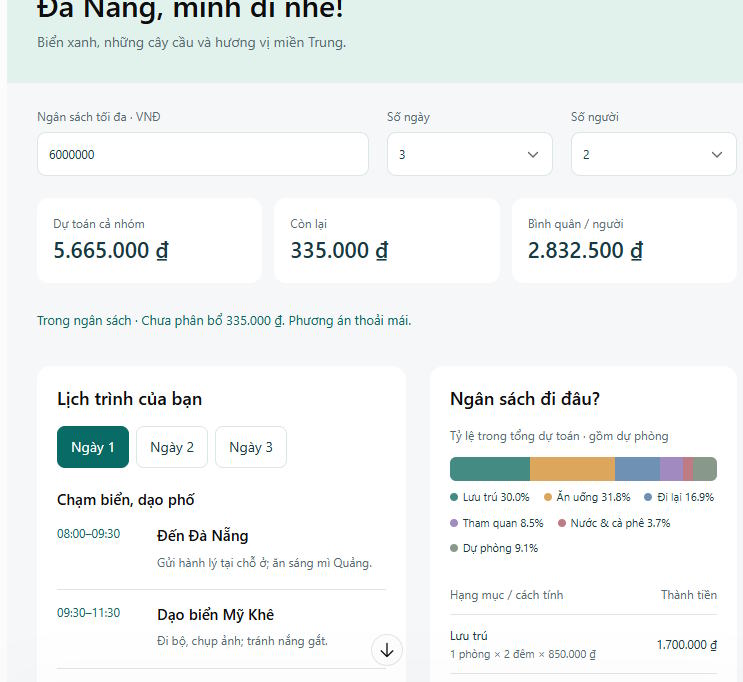Click the down-arrow scroll button in itinerary
The height and width of the screenshot is (682, 743).
tap(387, 650)
